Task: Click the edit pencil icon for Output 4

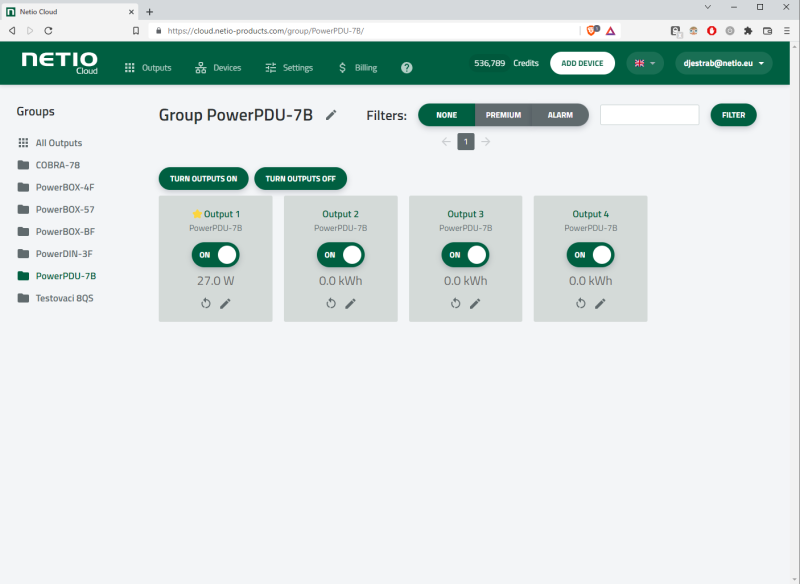Action: pyautogui.click(x=600, y=303)
